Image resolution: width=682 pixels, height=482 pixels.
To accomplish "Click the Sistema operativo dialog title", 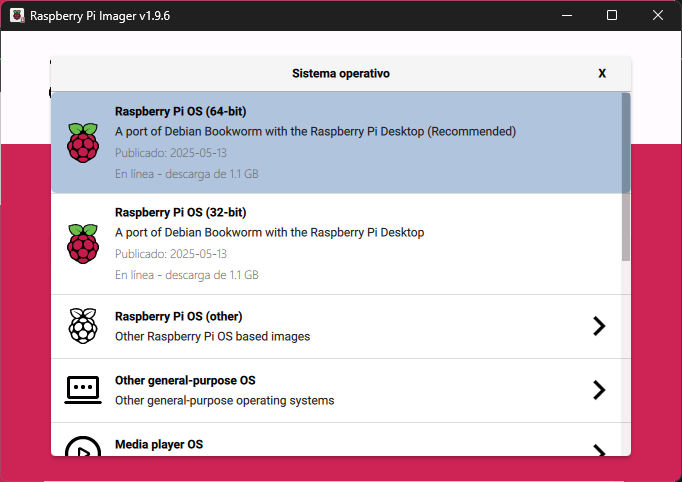I will coord(340,73).
